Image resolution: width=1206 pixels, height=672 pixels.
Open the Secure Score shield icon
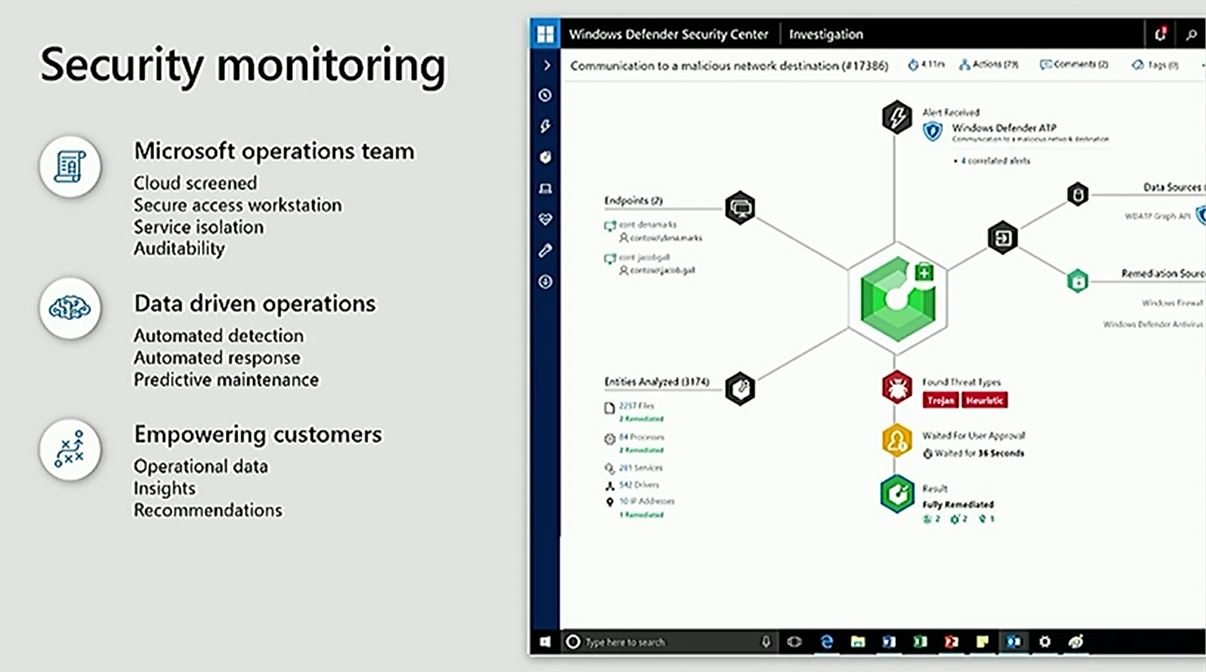[545, 219]
